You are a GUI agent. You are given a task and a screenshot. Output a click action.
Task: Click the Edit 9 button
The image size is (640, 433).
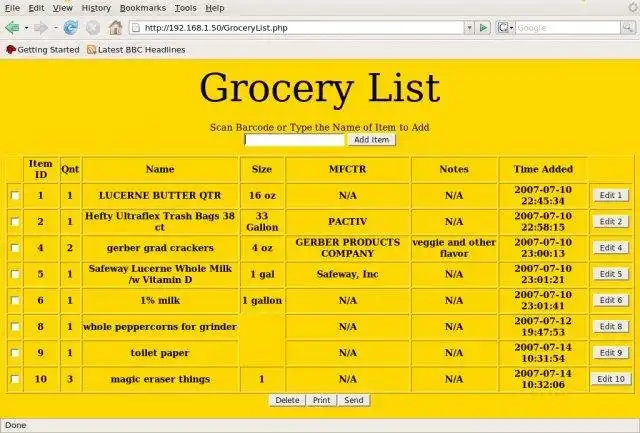(x=611, y=353)
